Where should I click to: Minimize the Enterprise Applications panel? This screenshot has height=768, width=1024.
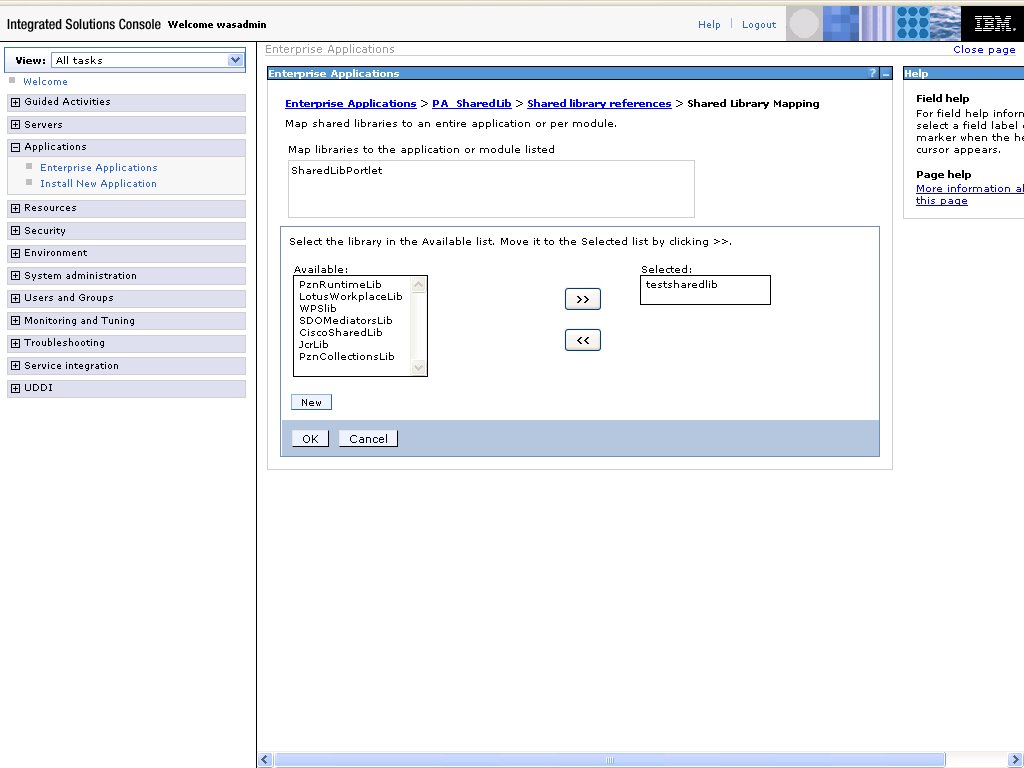point(886,74)
